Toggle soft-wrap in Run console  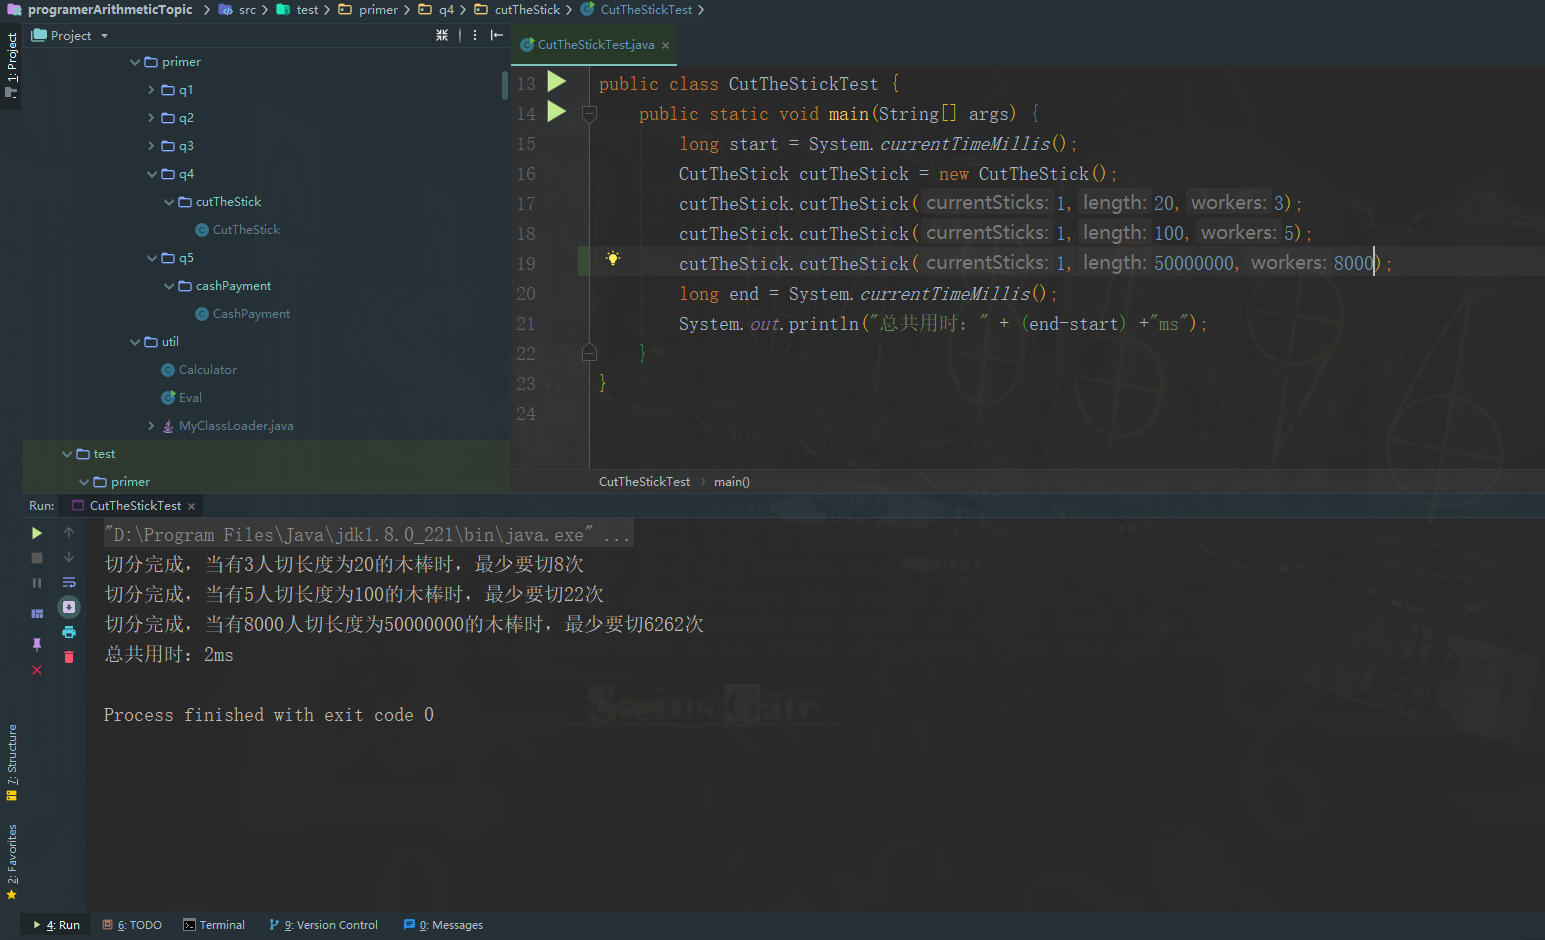coord(69,582)
